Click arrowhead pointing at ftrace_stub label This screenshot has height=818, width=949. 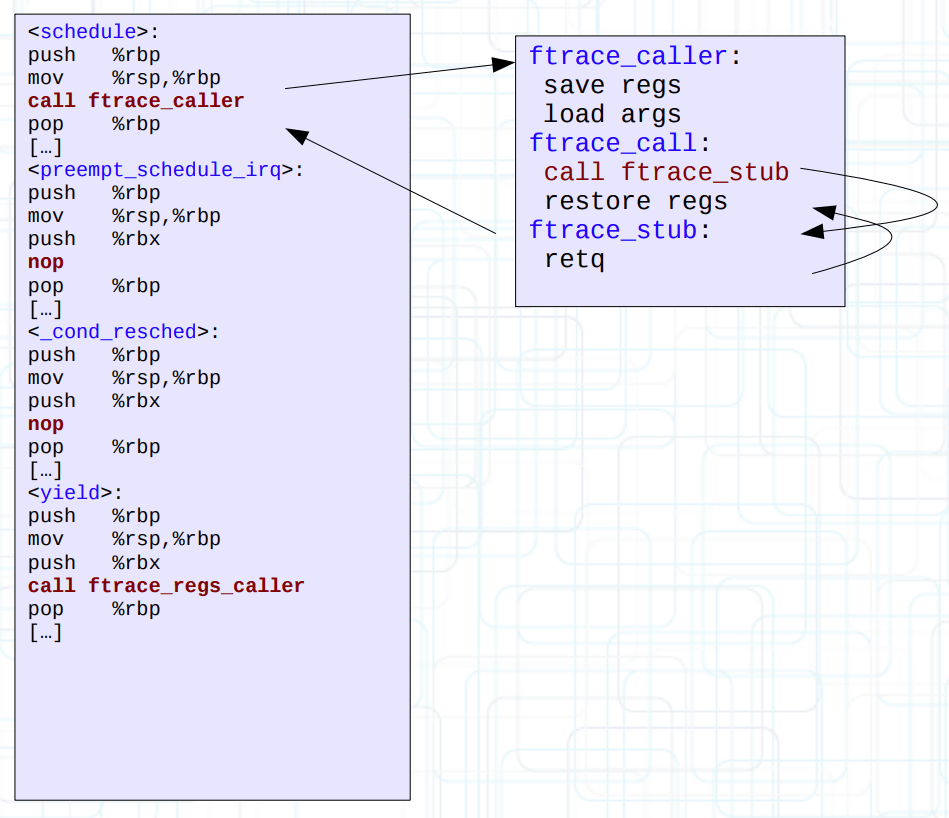pos(814,233)
